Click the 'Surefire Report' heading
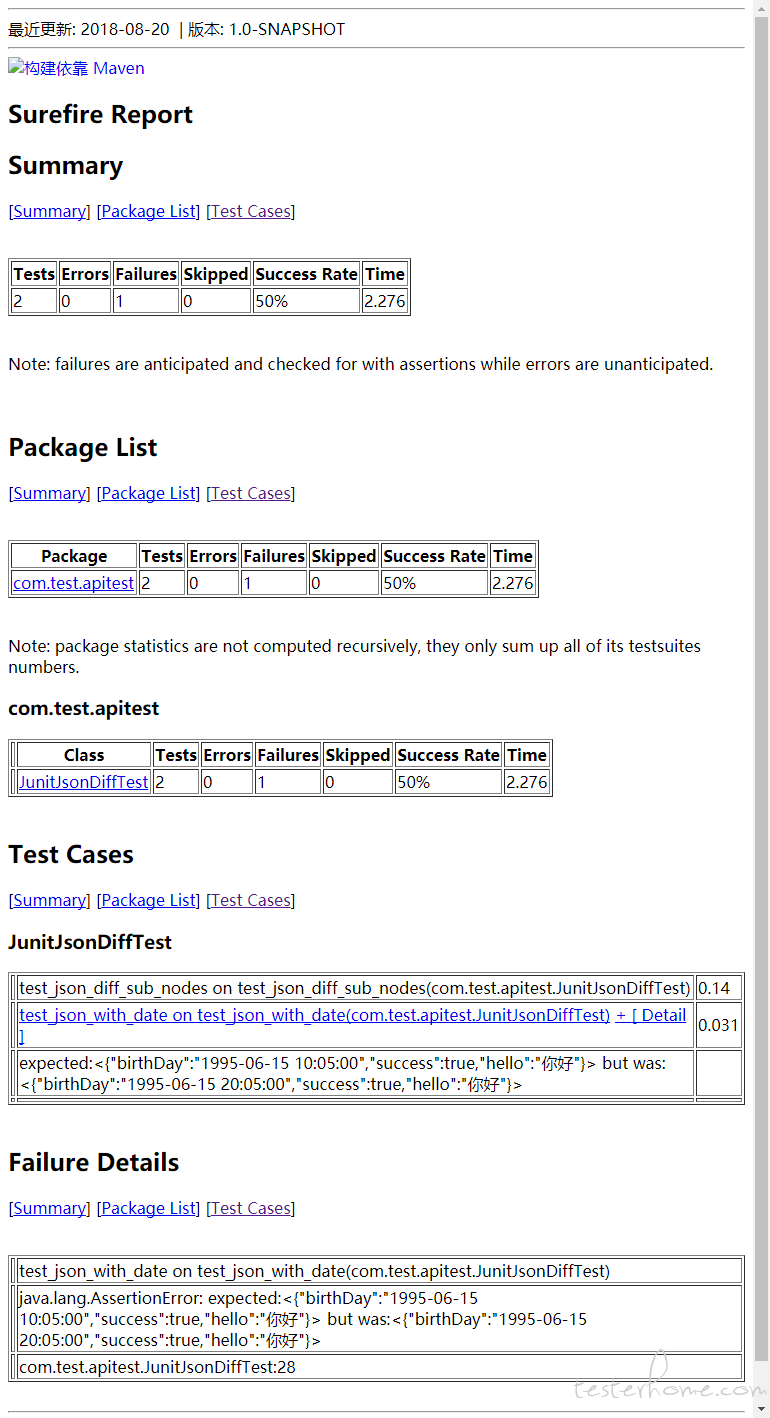 pyautogui.click(x=101, y=115)
